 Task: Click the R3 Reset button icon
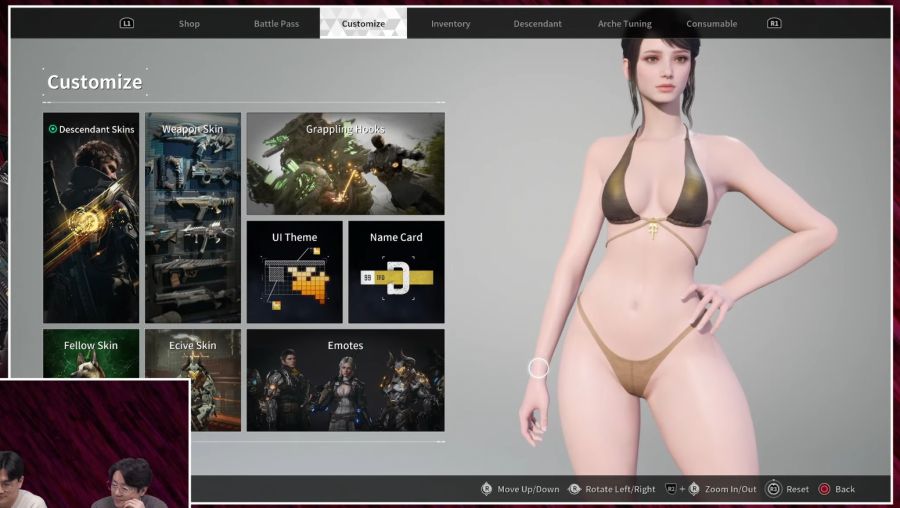pos(773,489)
